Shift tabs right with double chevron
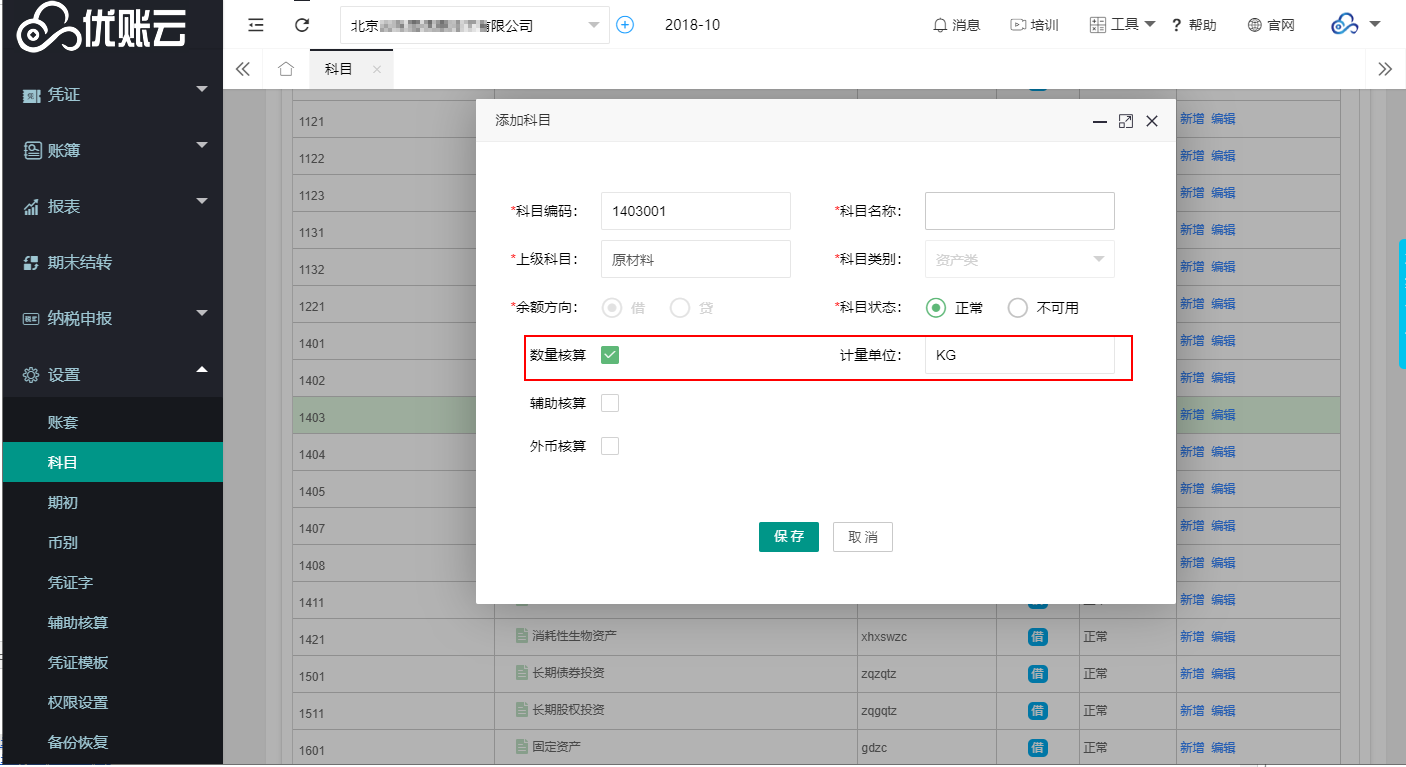The image size is (1406, 767). [1385, 69]
